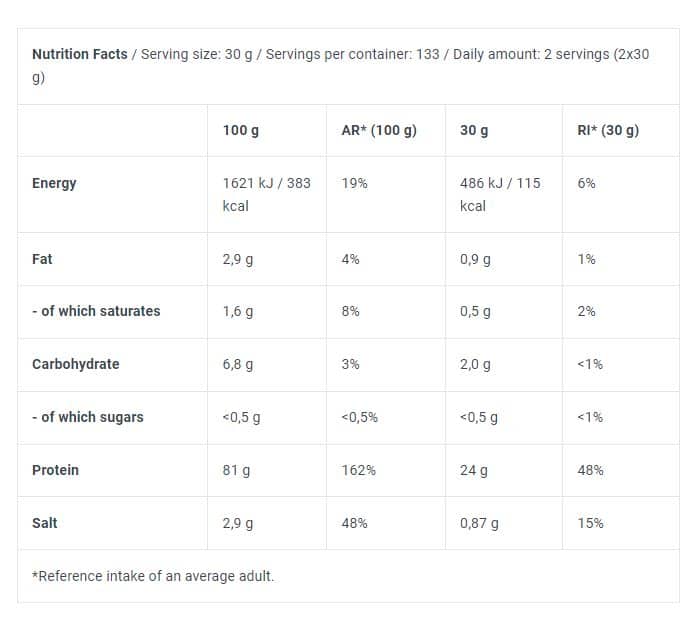This screenshot has width=698, height=632.
Task: Click the Nutrition Facts heading text
Action: click(80, 54)
